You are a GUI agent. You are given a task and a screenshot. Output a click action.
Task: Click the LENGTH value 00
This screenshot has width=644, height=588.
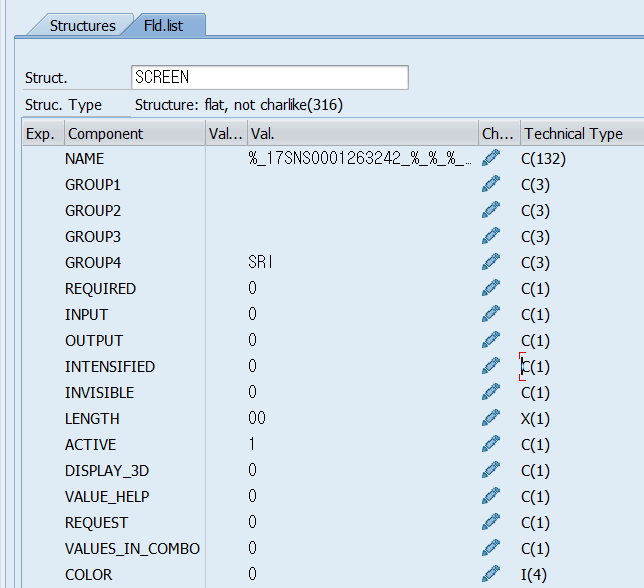coord(257,418)
